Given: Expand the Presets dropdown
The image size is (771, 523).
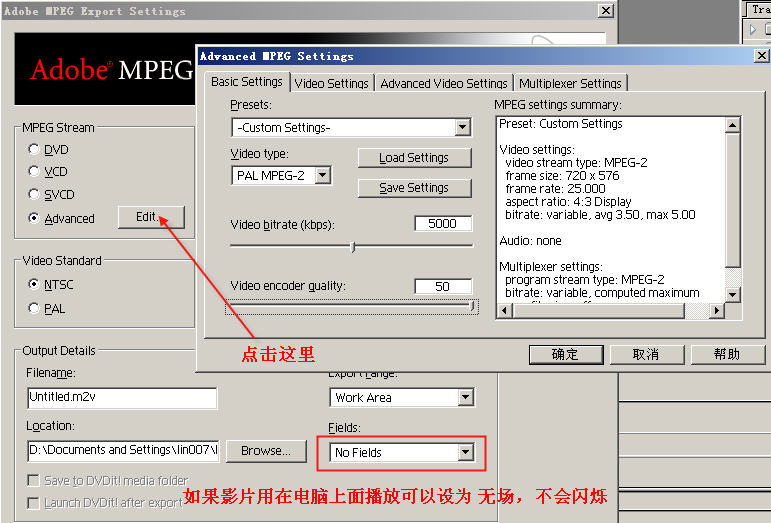Looking at the screenshot, I should [462, 127].
